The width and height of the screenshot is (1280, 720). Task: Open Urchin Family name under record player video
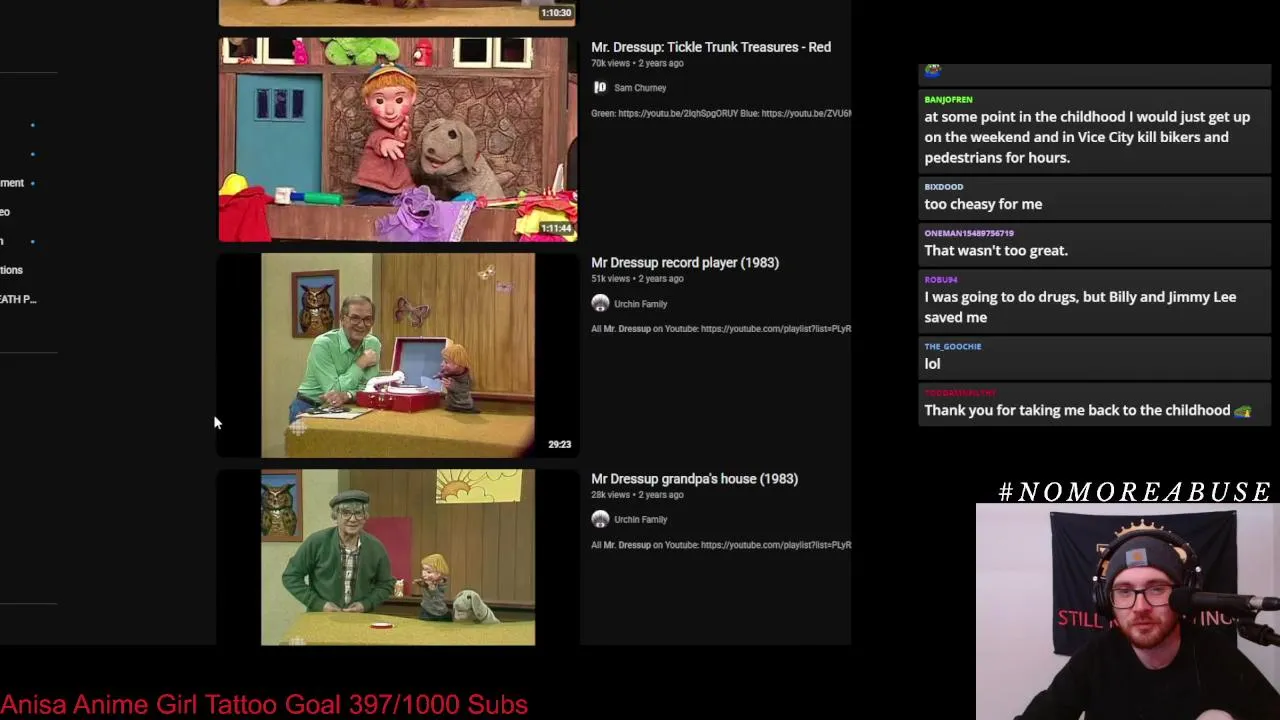point(641,304)
